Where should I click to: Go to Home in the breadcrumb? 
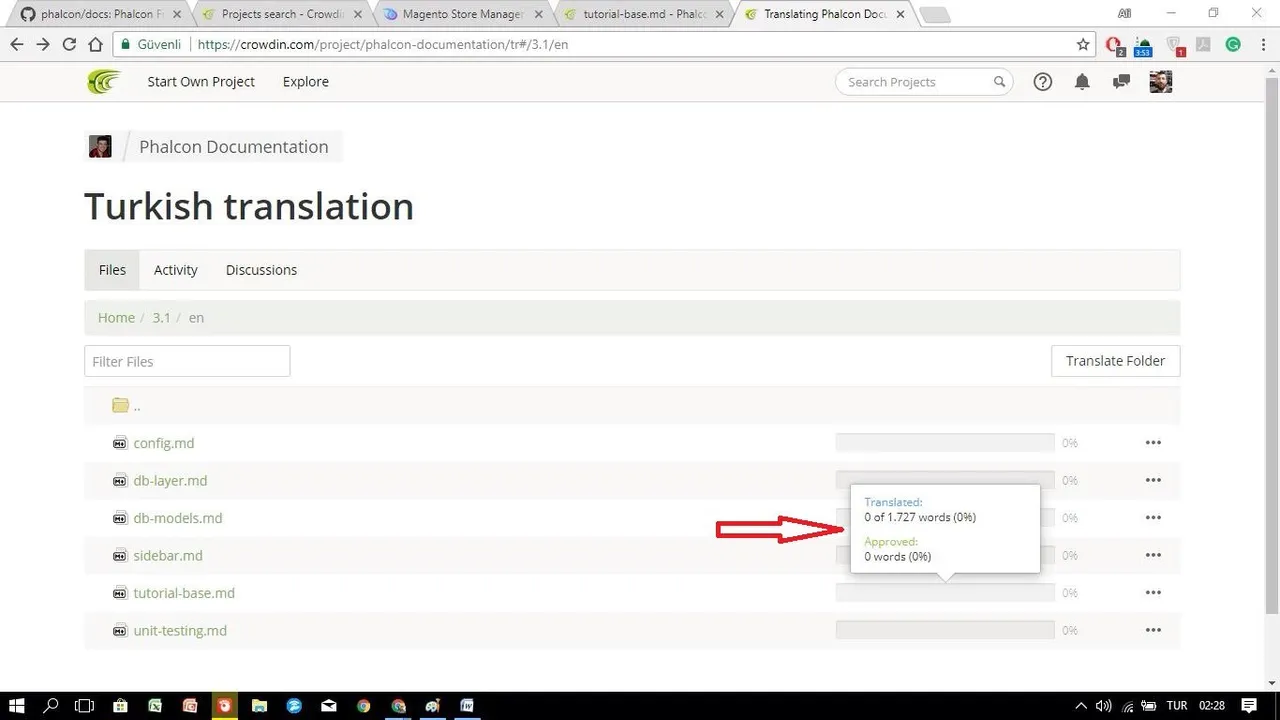point(116,318)
